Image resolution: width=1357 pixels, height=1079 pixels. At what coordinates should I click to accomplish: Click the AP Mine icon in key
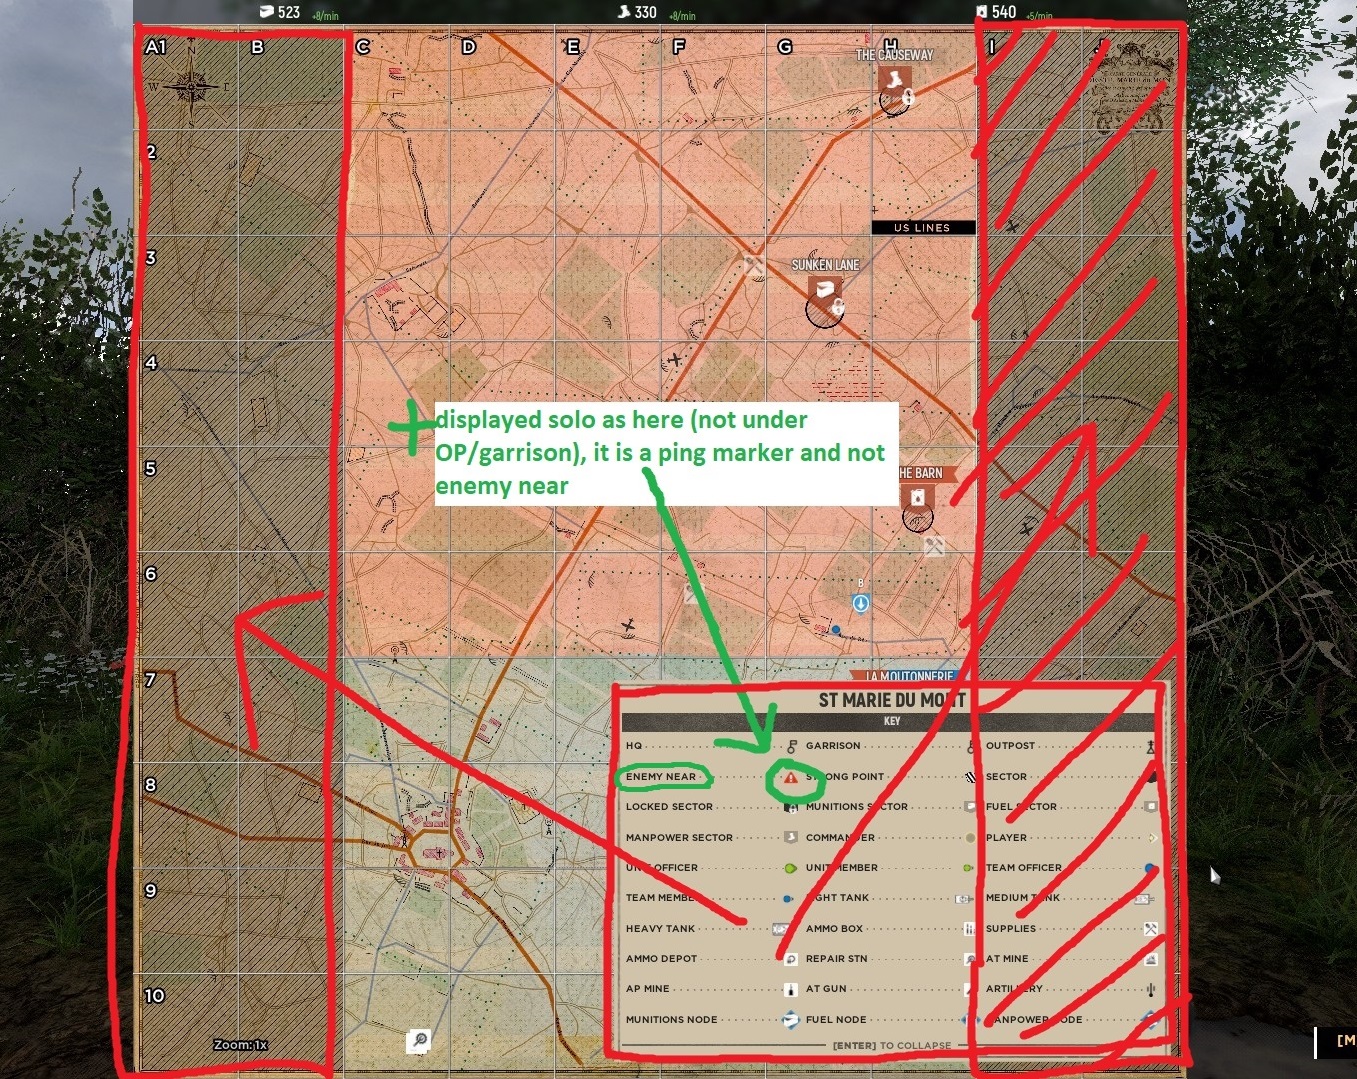790,989
